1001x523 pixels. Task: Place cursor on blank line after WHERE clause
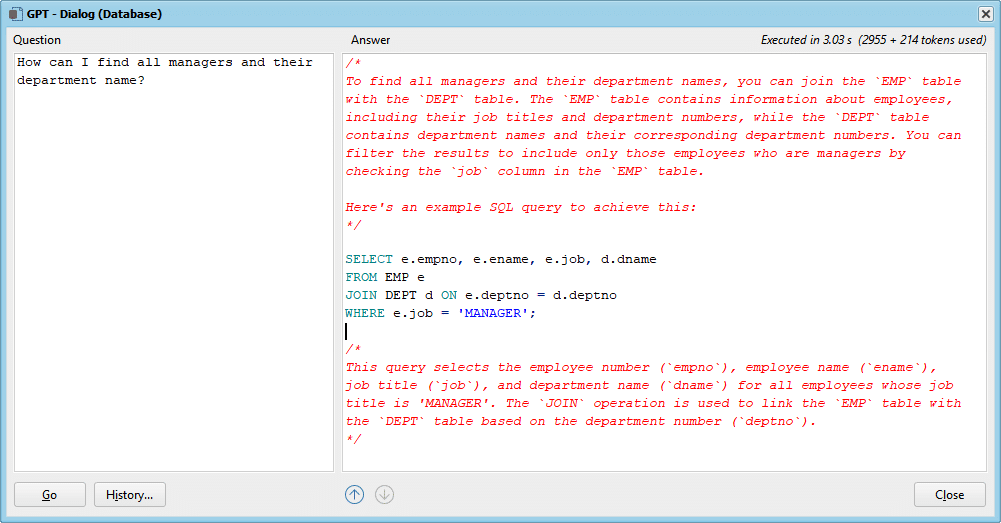pos(500,331)
